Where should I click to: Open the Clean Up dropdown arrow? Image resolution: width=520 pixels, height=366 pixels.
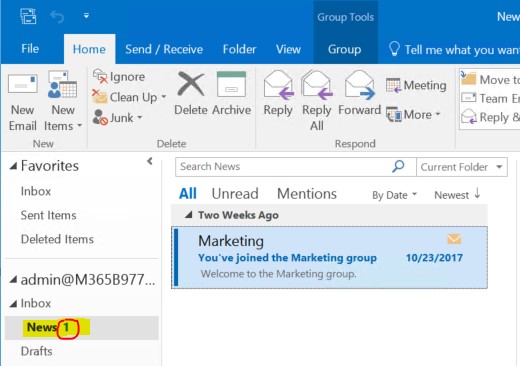164,97
